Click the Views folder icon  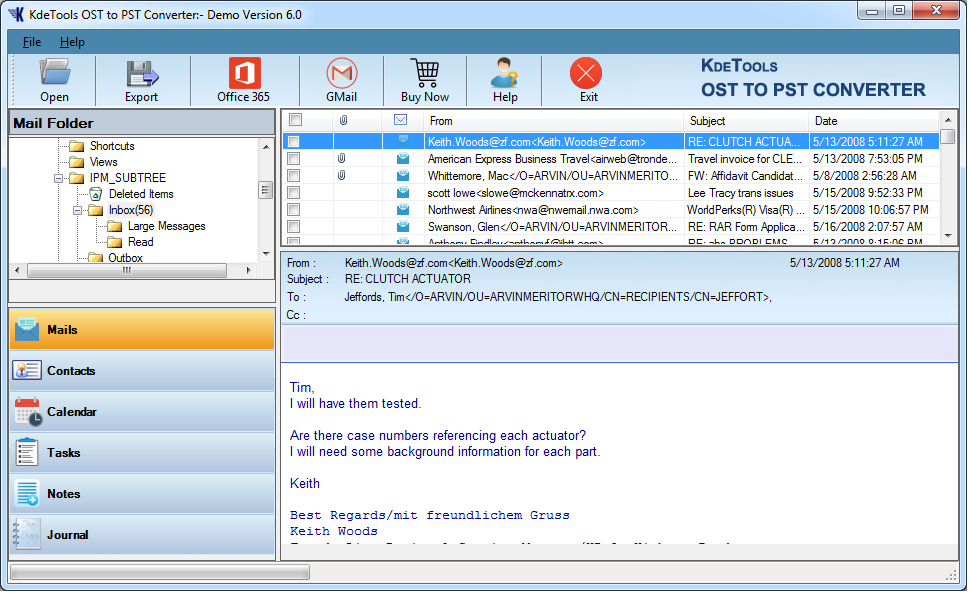click(x=77, y=163)
